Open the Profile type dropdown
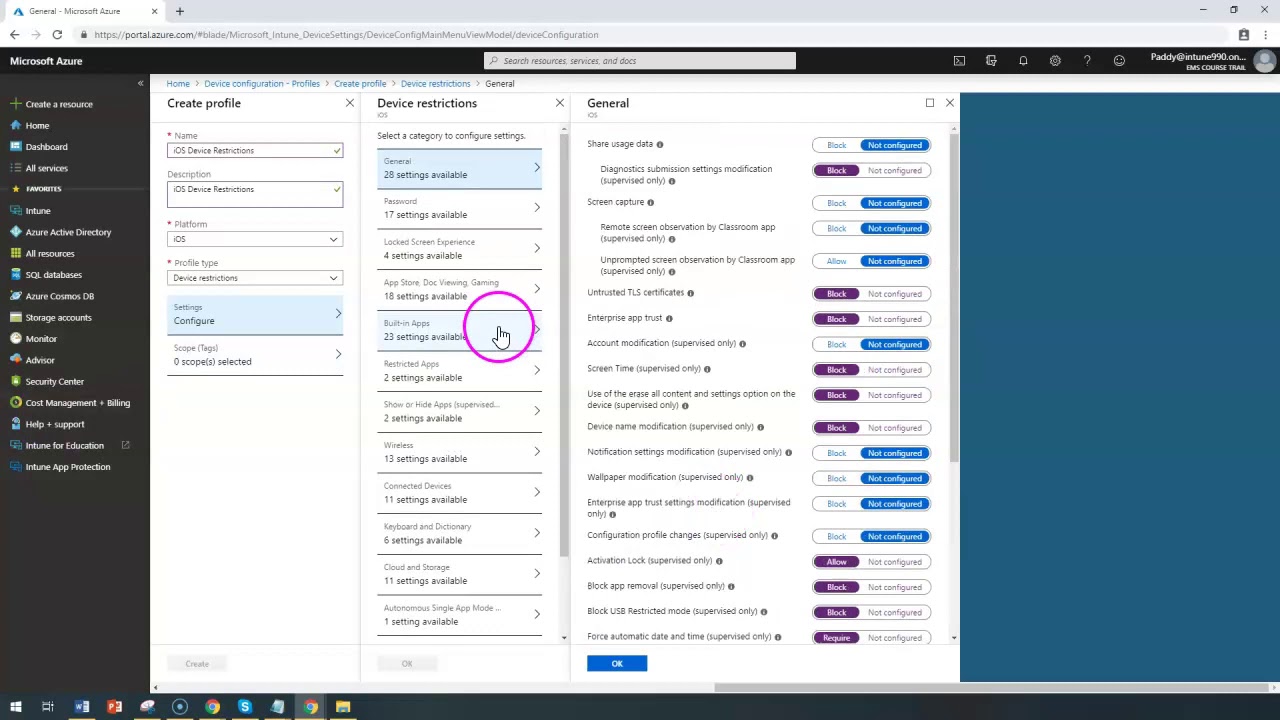 [255, 278]
